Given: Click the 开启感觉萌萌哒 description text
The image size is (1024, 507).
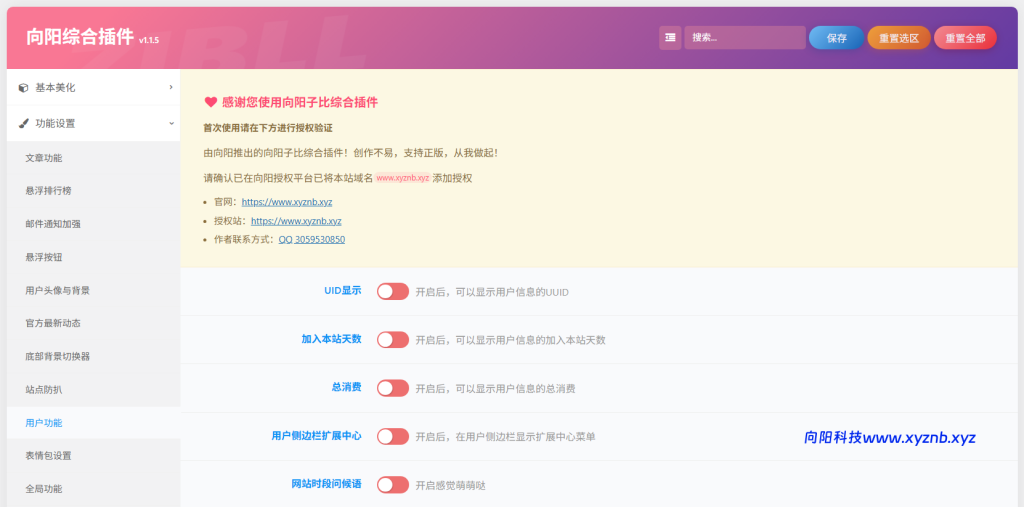Looking at the screenshot, I should 451,485.
